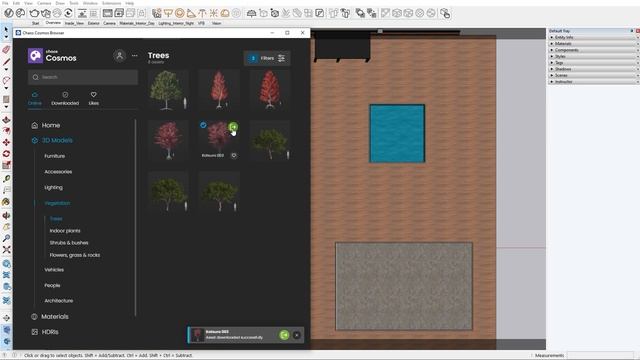This screenshot has height=360, width=640.
Task: Open Shrubs & bushes subcategory
Action: (69, 243)
